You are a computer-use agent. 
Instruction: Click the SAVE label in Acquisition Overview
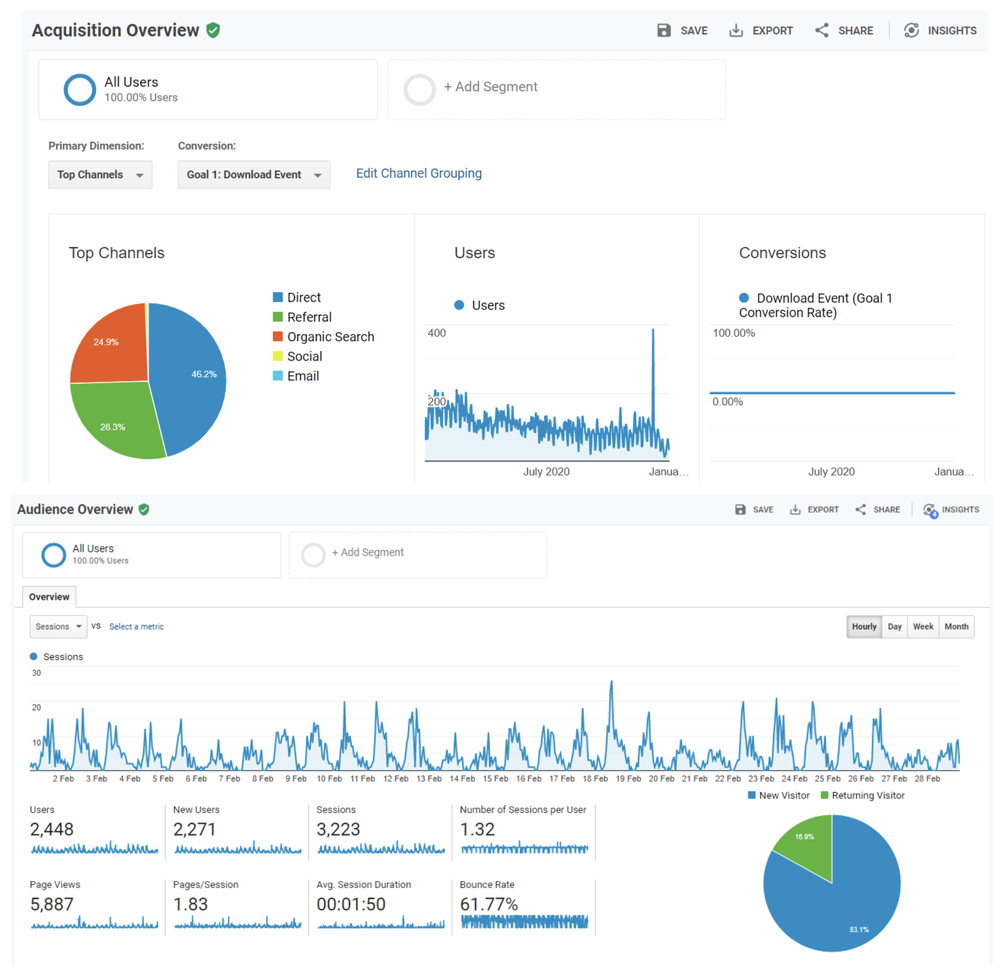694,31
